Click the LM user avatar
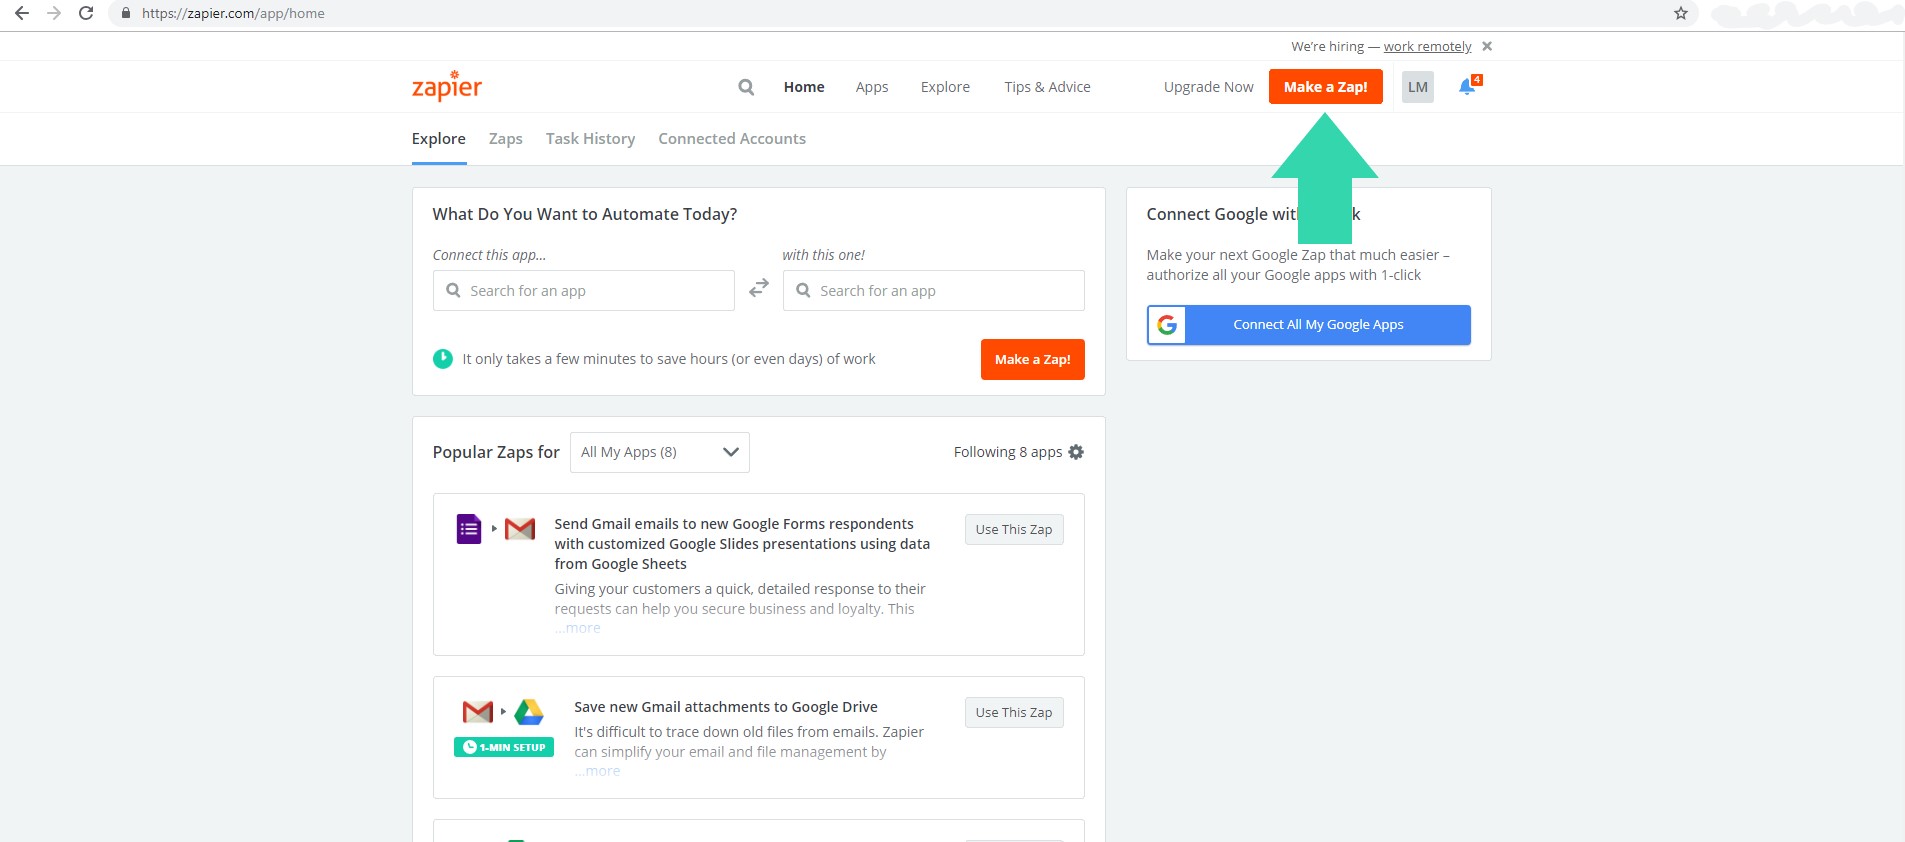1905x842 pixels. pos(1417,87)
